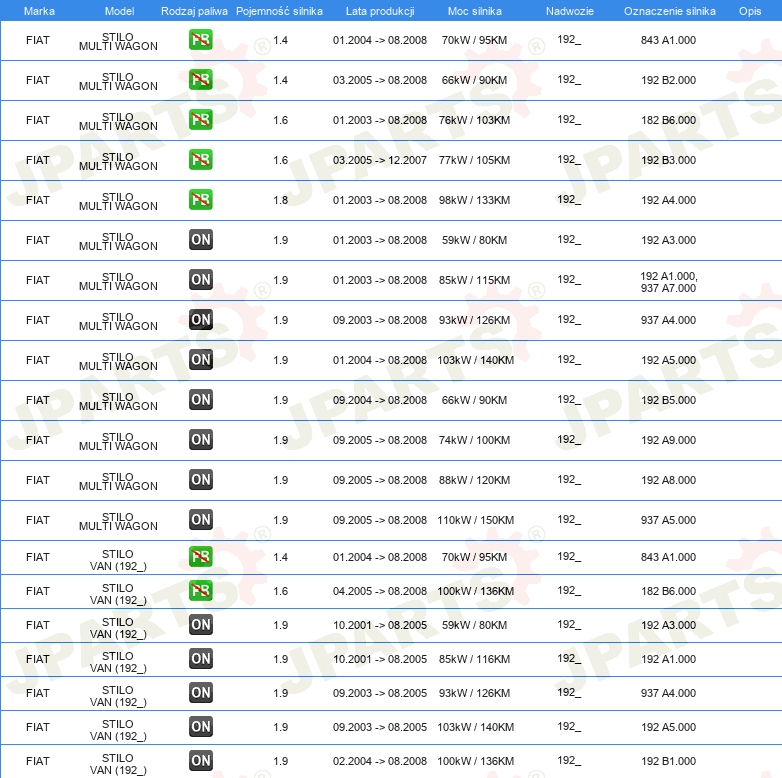Click the 'Marka' column header
782x778 pixels.
pos(39,11)
